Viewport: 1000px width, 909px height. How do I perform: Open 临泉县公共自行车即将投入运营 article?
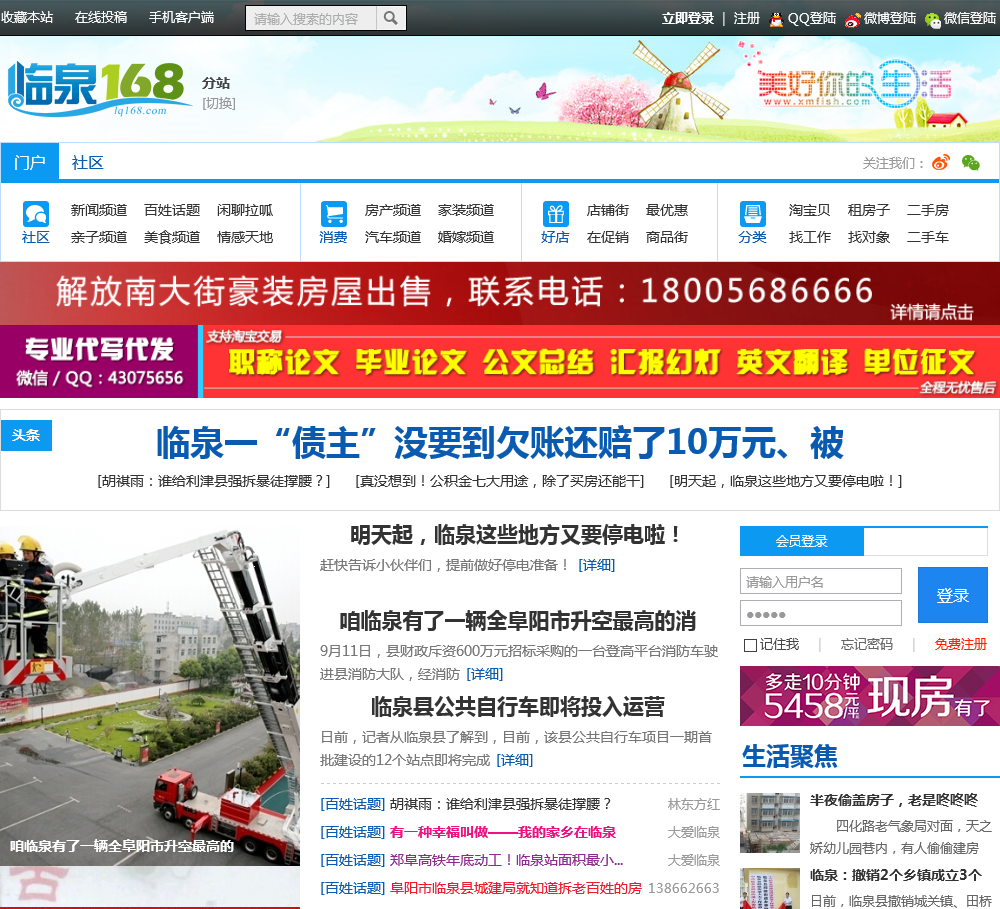(518, 707)
